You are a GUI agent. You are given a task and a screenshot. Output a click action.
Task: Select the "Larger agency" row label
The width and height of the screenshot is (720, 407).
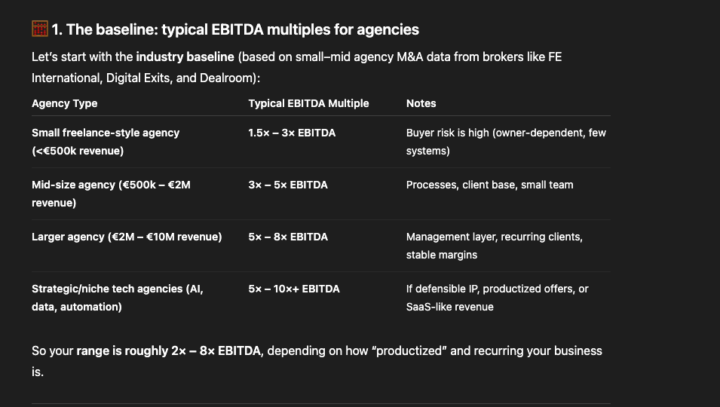point(127,237)
